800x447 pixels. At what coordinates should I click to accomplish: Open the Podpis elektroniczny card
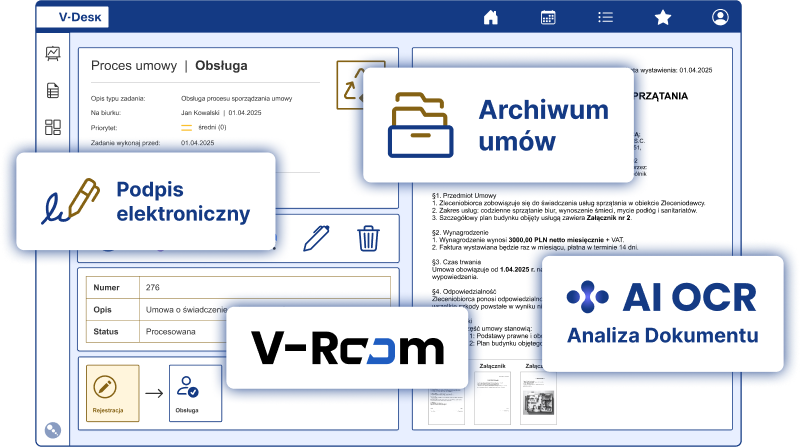pos(146,201)
